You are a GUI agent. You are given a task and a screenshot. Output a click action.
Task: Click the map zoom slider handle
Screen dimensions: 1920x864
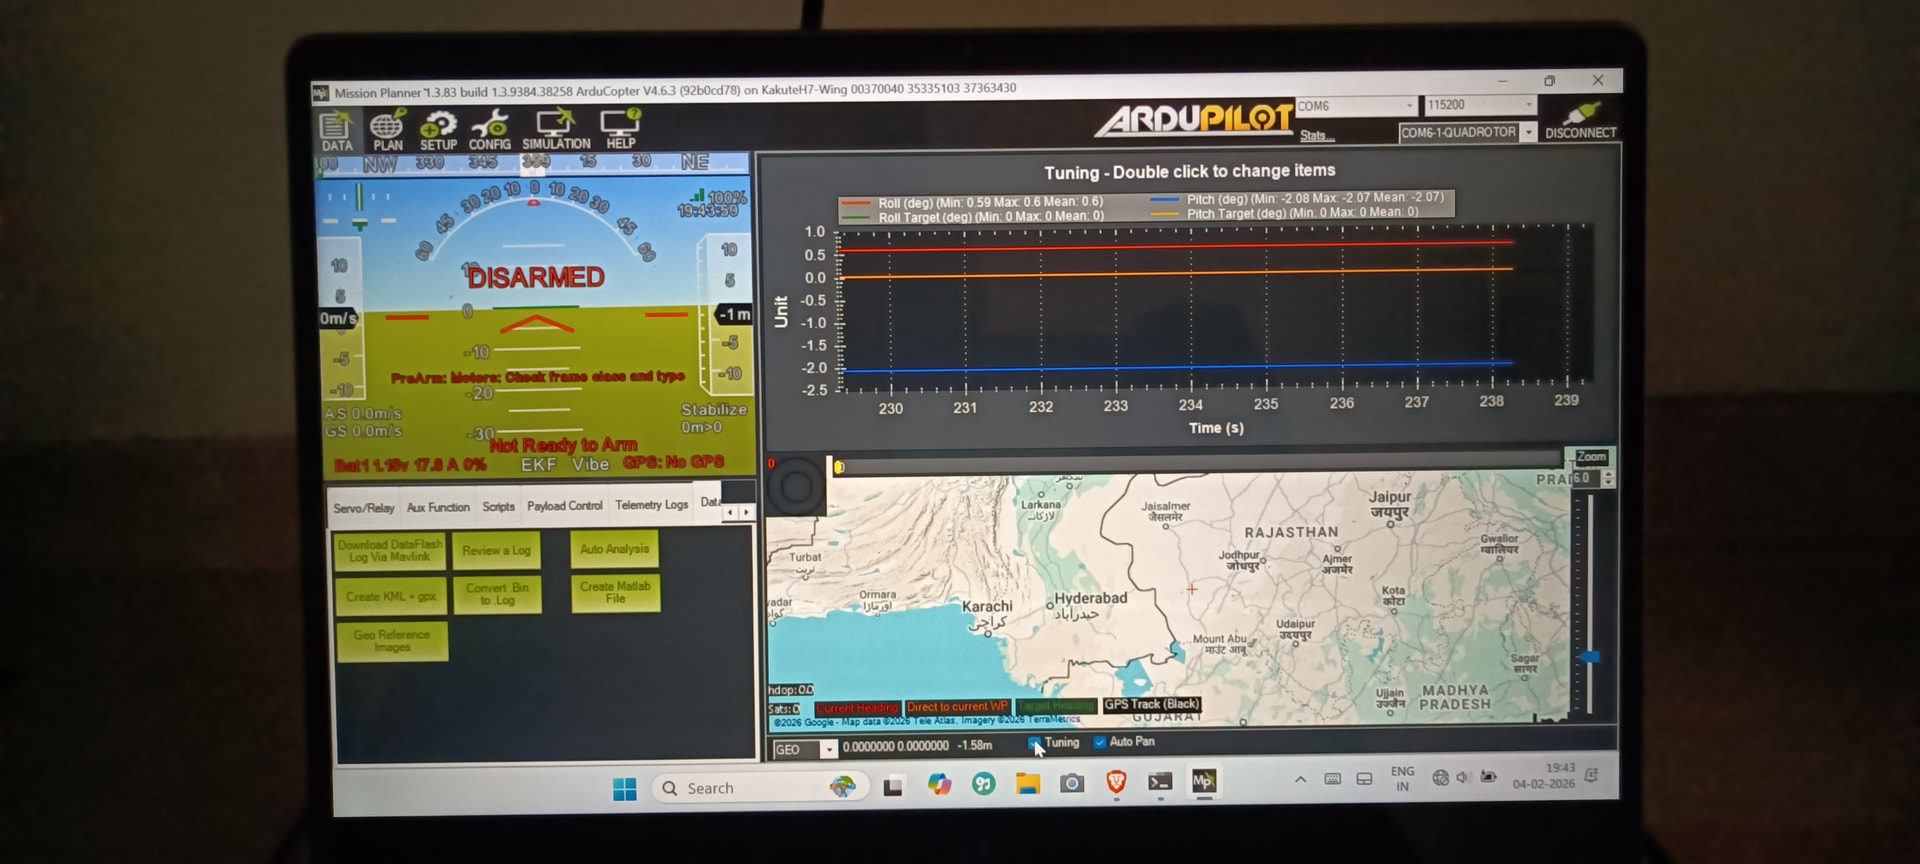coord(1589,657)
